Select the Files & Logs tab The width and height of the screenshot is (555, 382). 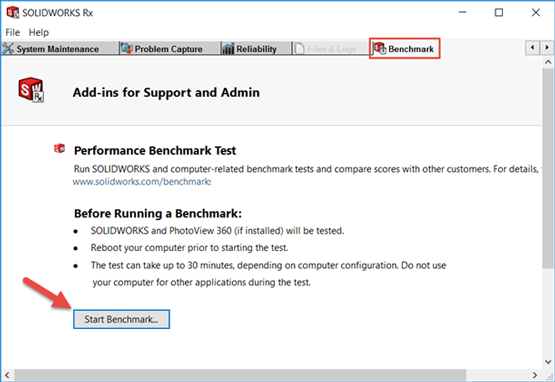[x=331, y=49]
